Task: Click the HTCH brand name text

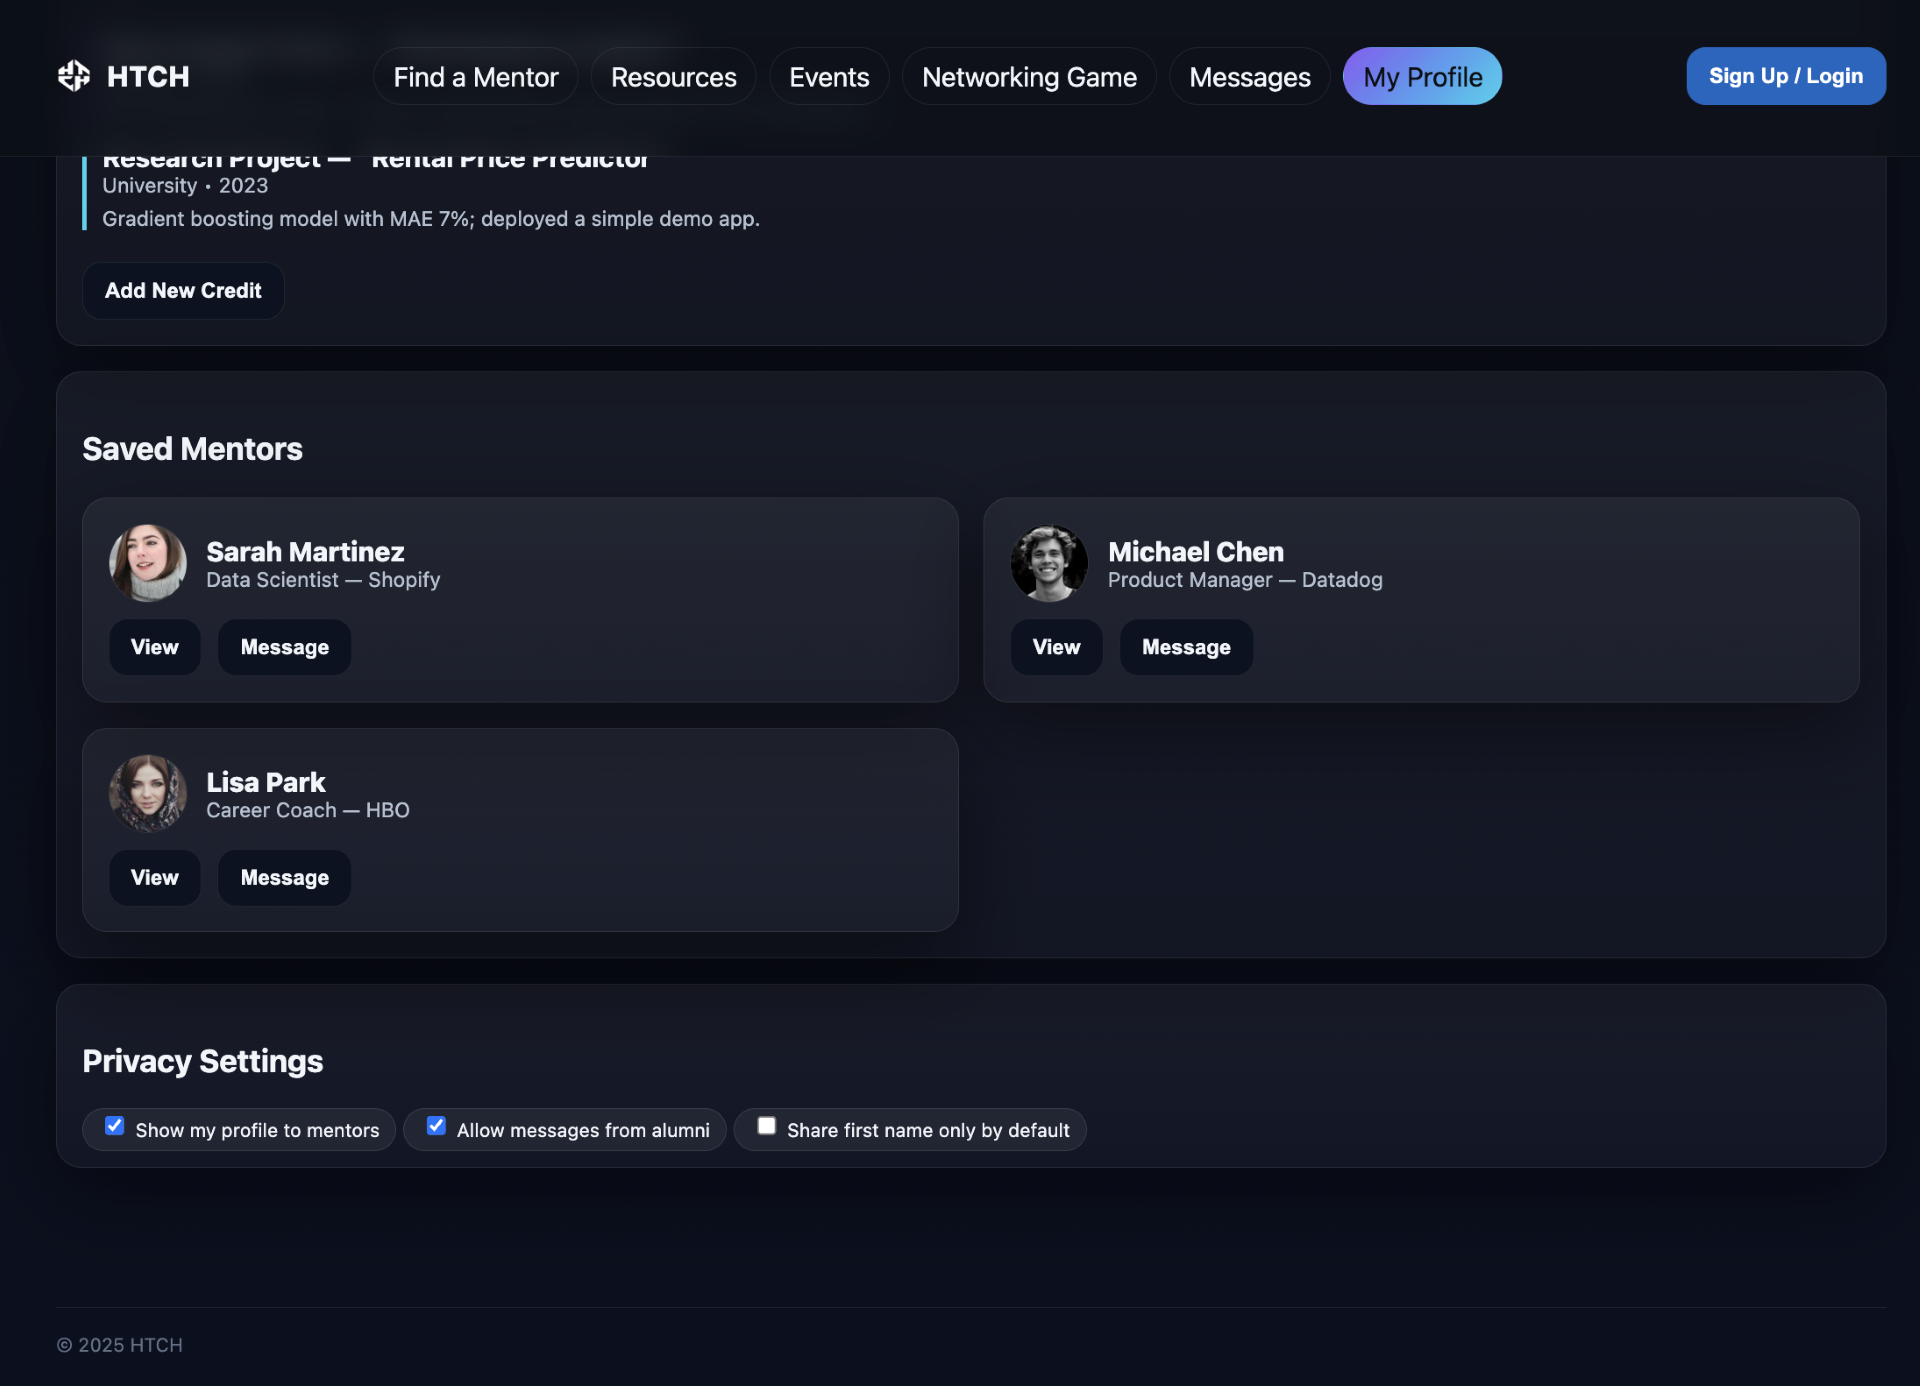Action: [x=148, y=77]
